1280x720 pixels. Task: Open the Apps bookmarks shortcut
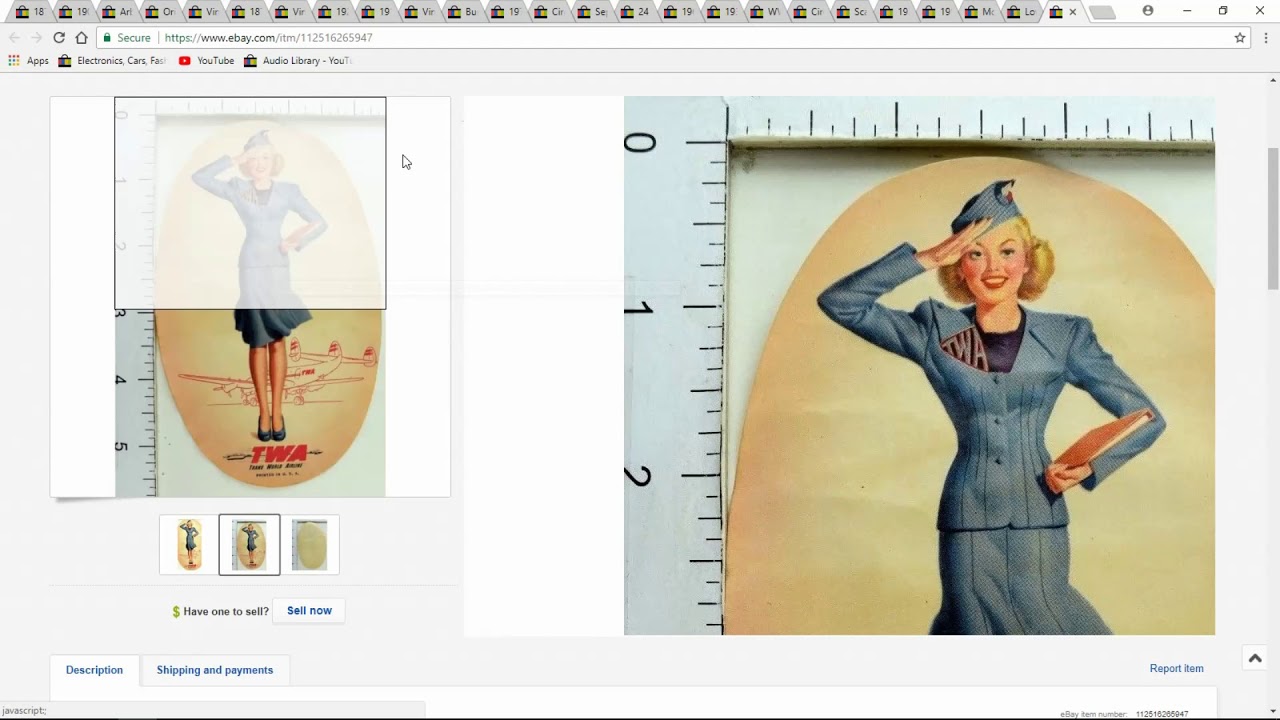click(x=28, y=61)
